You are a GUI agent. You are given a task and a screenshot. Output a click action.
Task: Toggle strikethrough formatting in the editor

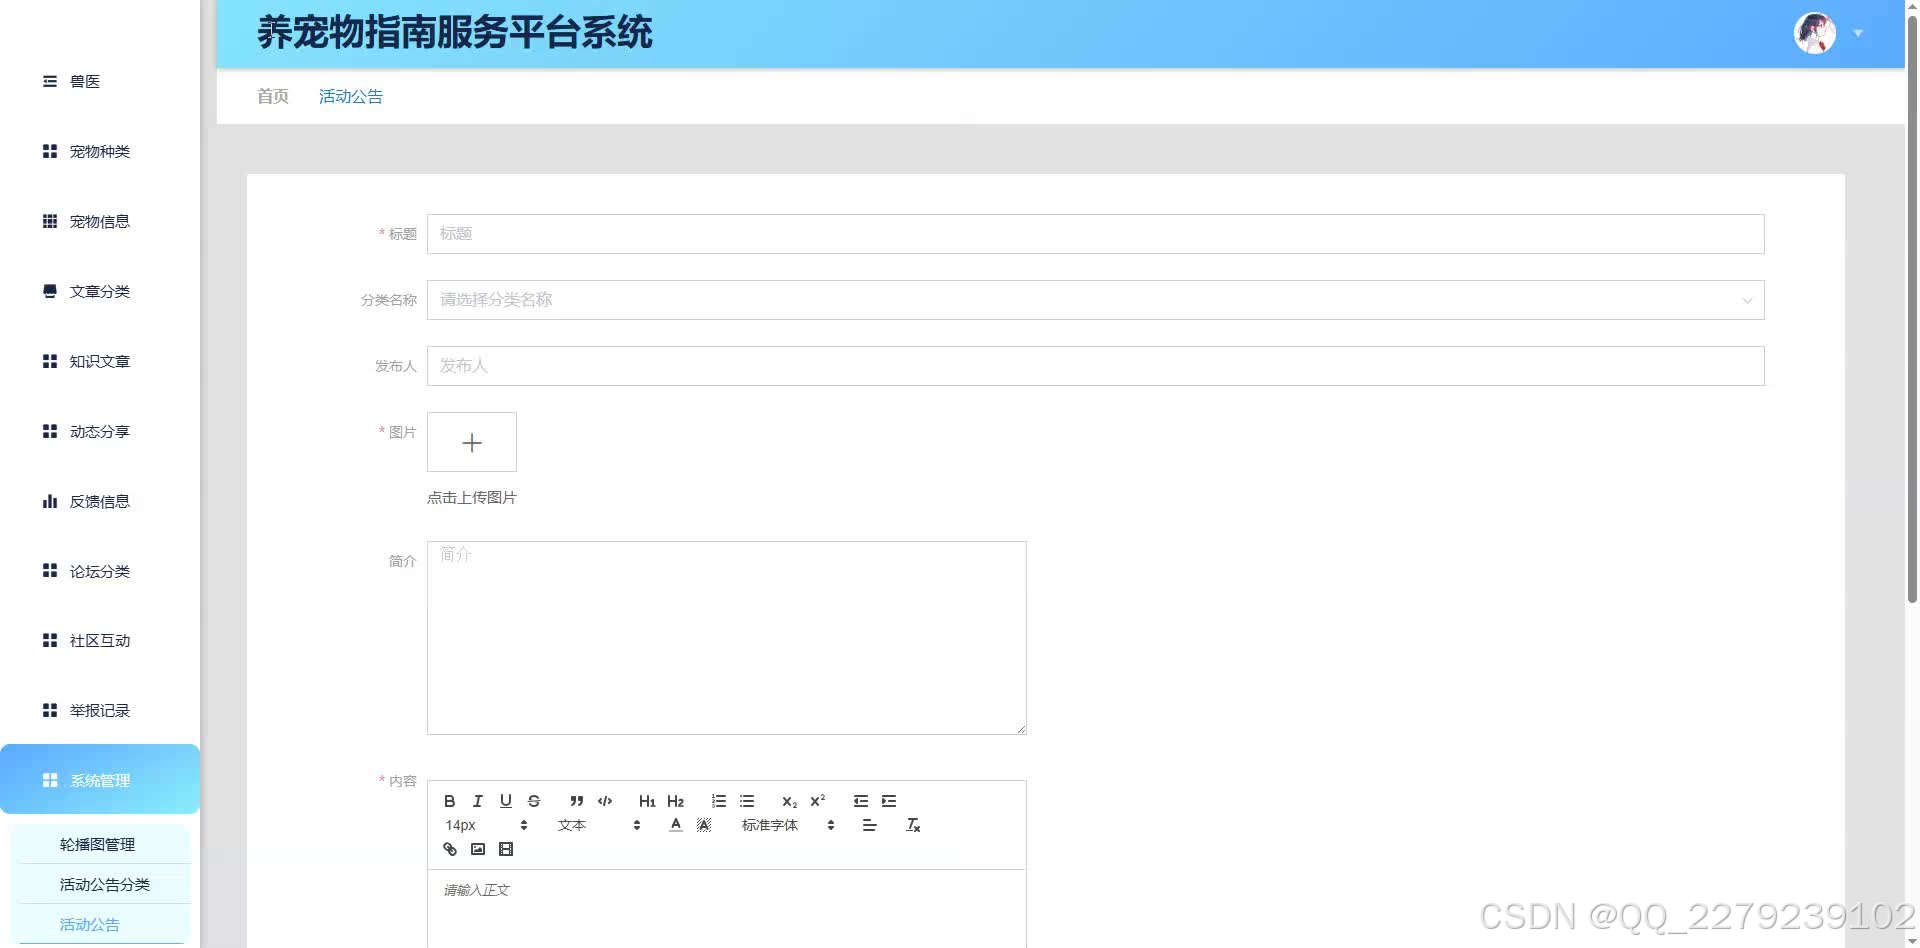point(533,801)
